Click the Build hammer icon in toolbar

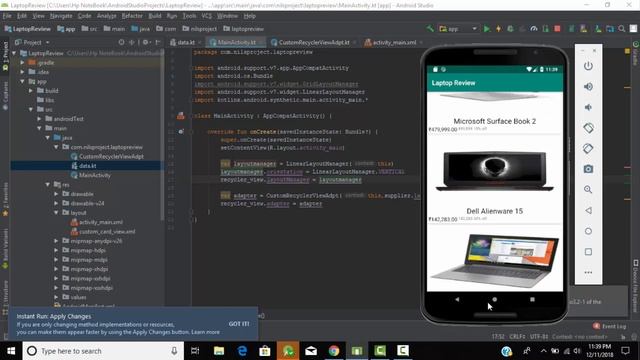(430, 29)
